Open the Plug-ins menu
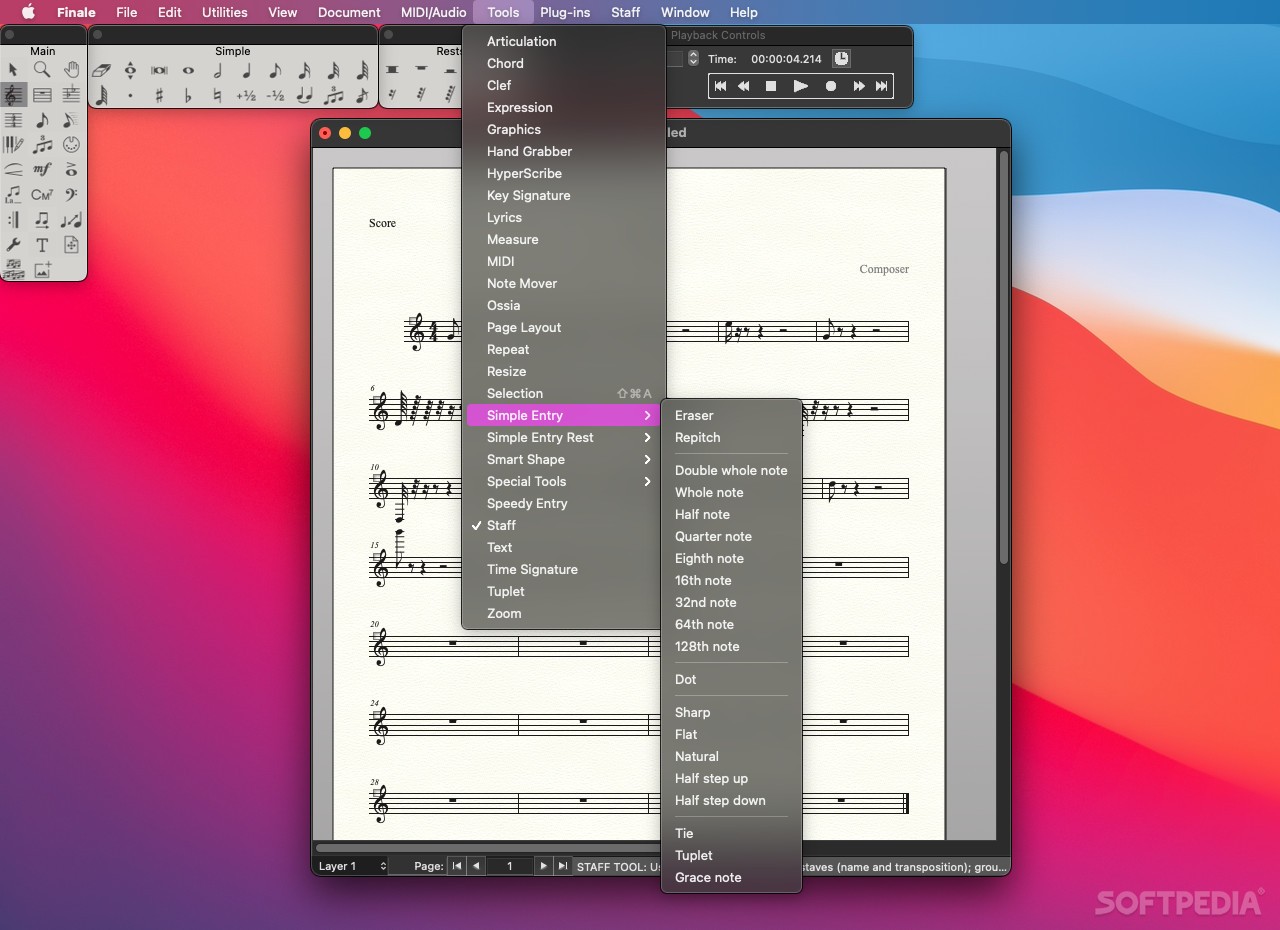This screenshot has width=1280, height=930. (565, 12)
